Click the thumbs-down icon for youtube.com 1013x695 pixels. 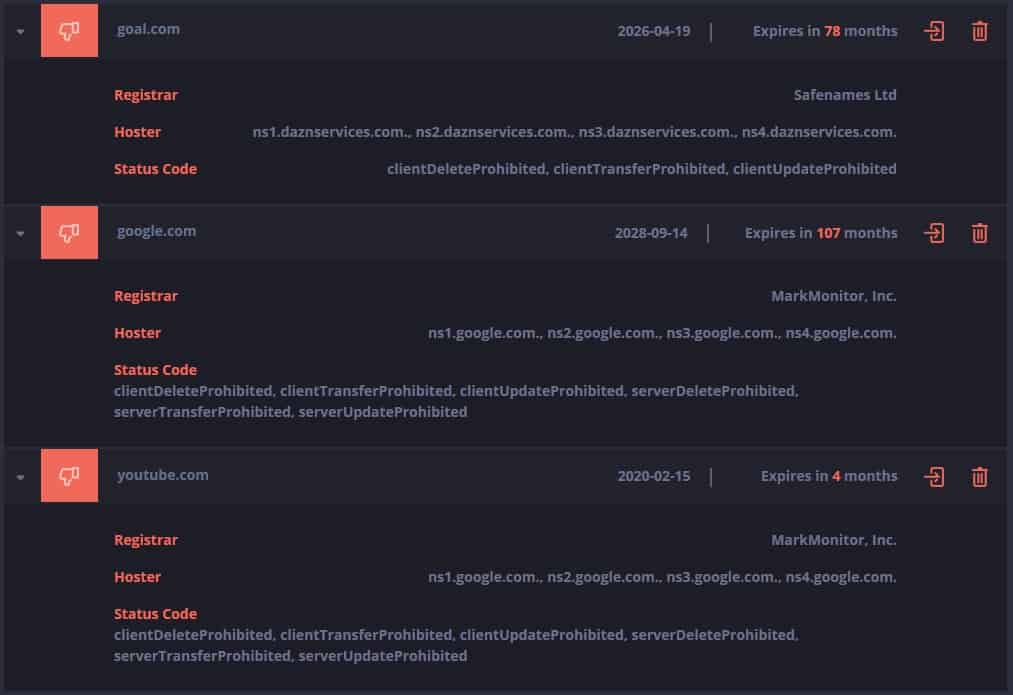click(69, 475)
